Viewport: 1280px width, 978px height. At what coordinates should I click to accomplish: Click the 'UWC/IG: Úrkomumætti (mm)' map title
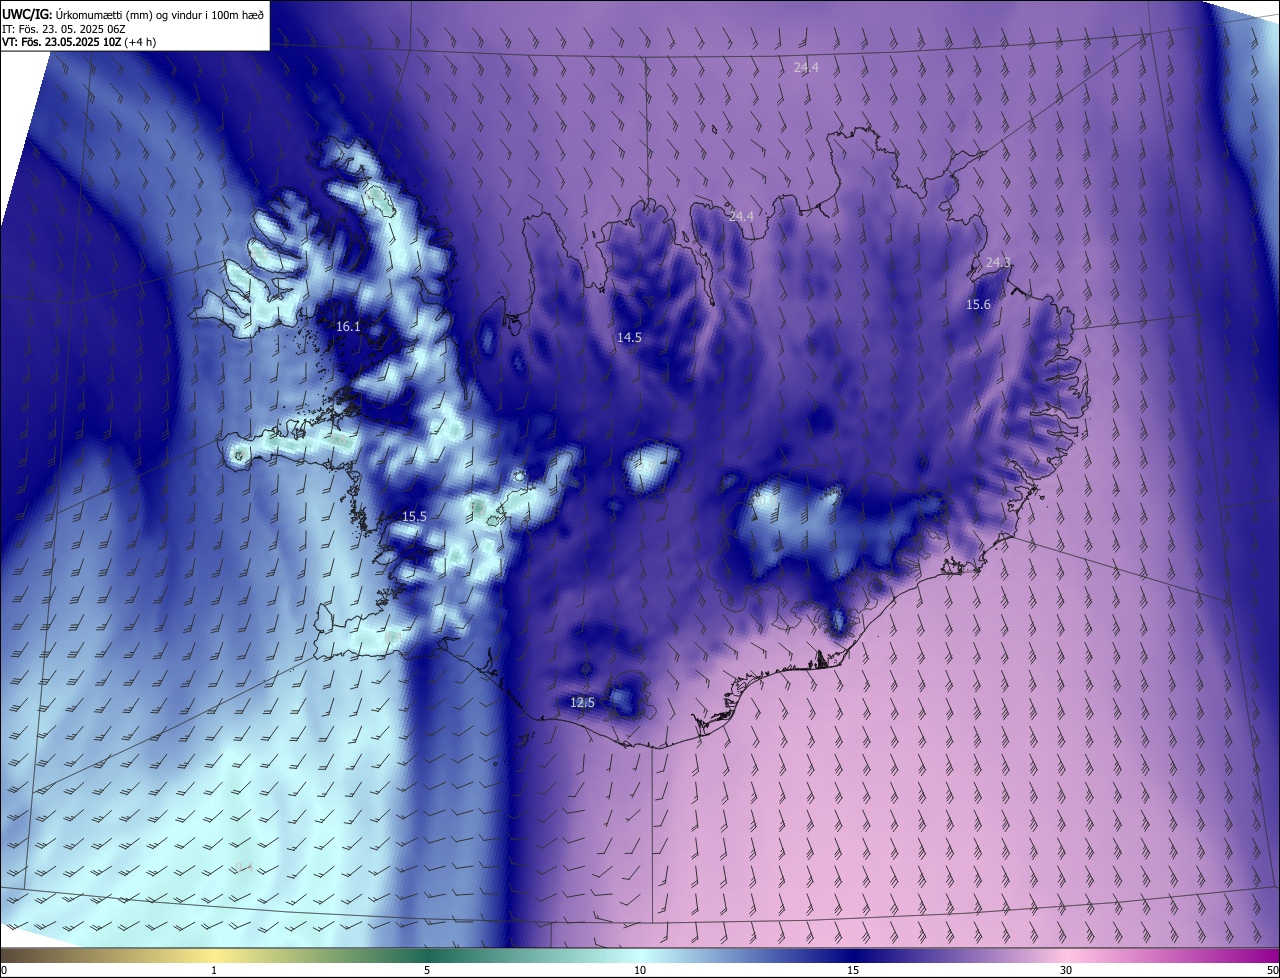click(132, 13)
